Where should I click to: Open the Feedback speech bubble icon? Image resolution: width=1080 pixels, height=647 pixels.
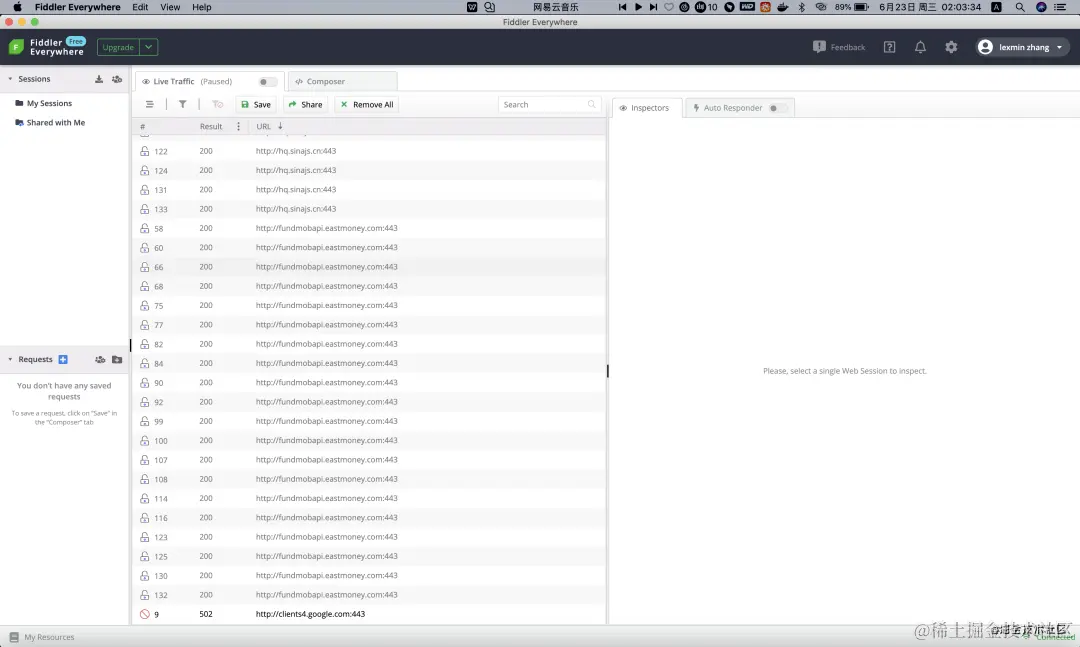819,47
